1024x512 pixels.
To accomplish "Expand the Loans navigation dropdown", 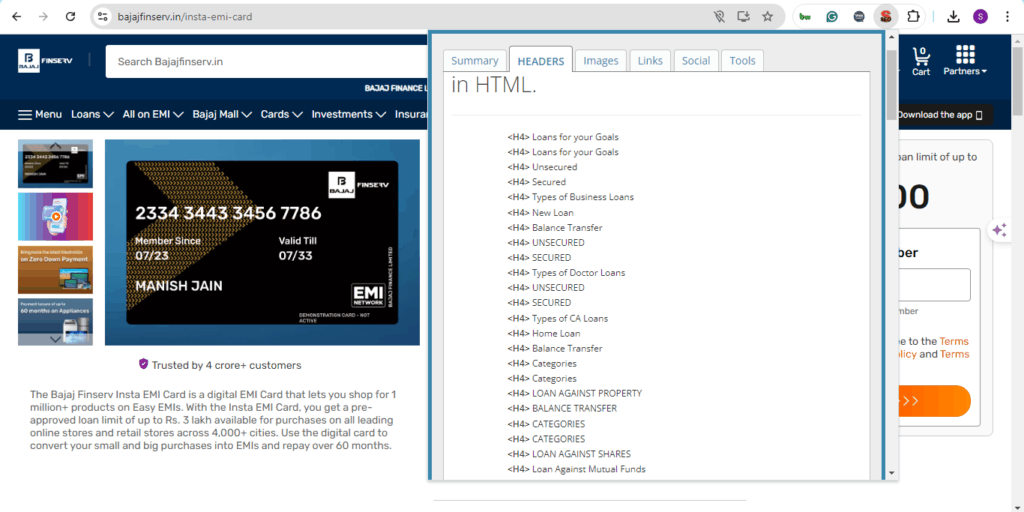I will (92, 114).
